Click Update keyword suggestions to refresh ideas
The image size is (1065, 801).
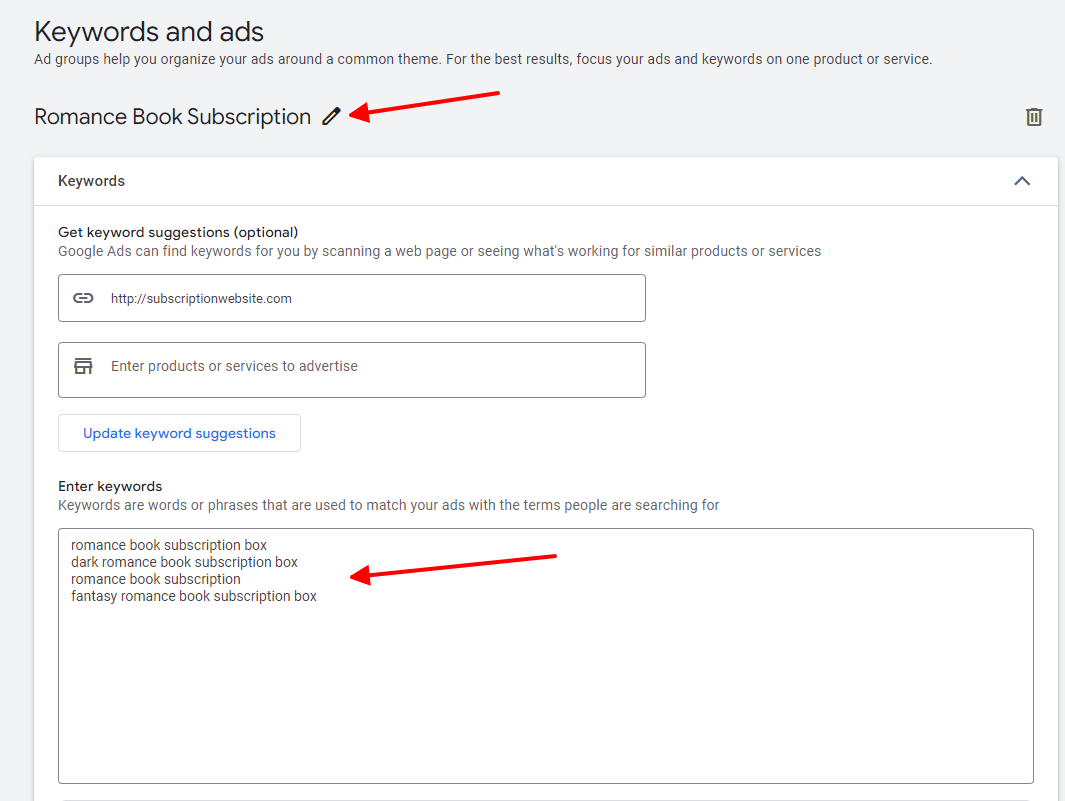(x=179, y=432)
